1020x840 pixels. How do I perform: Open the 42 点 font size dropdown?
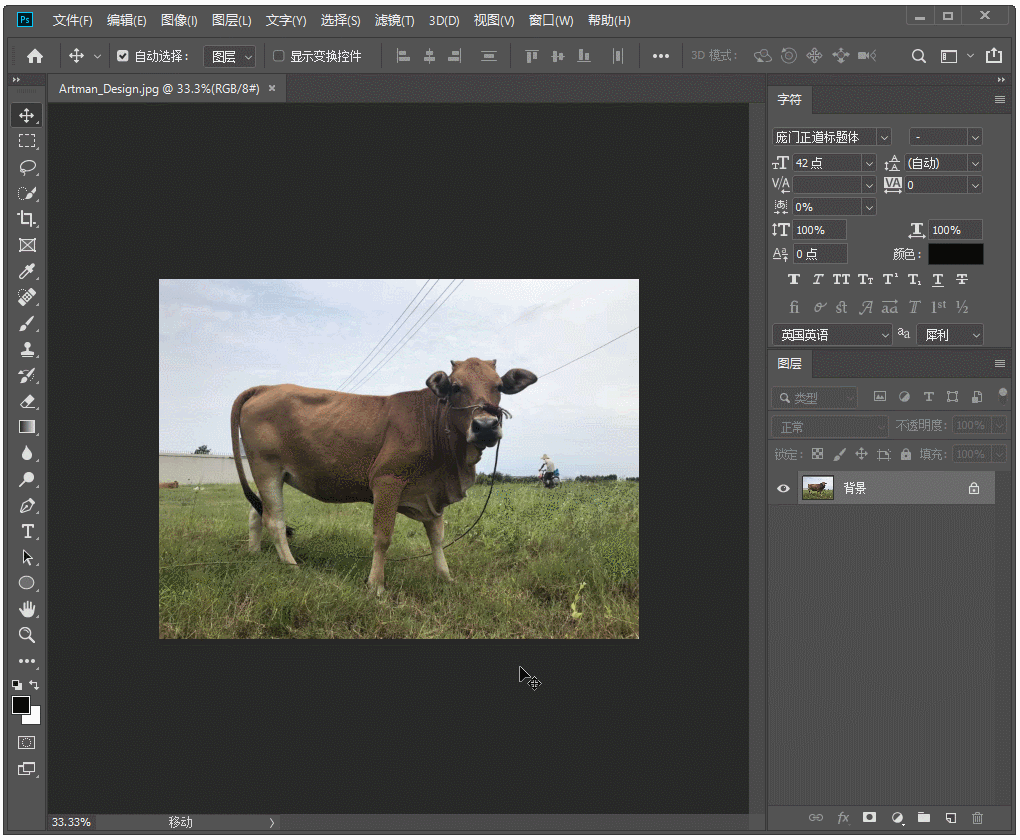868,163
